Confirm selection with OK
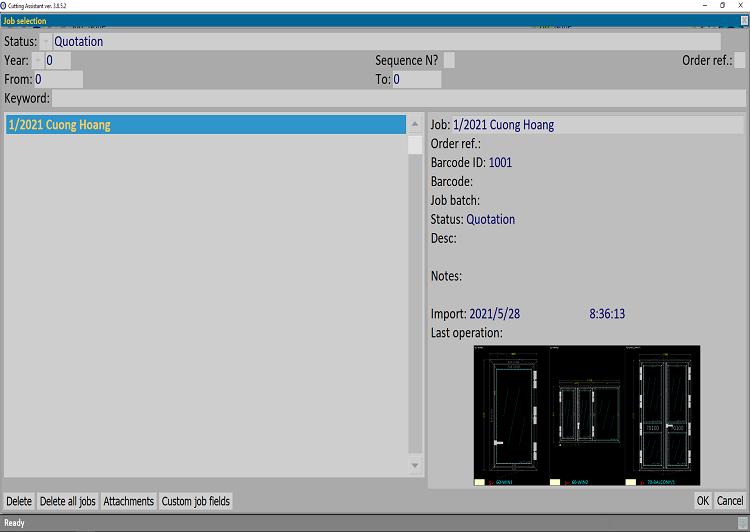The width and height of the screenshot is (750, 532). [703, 501]
